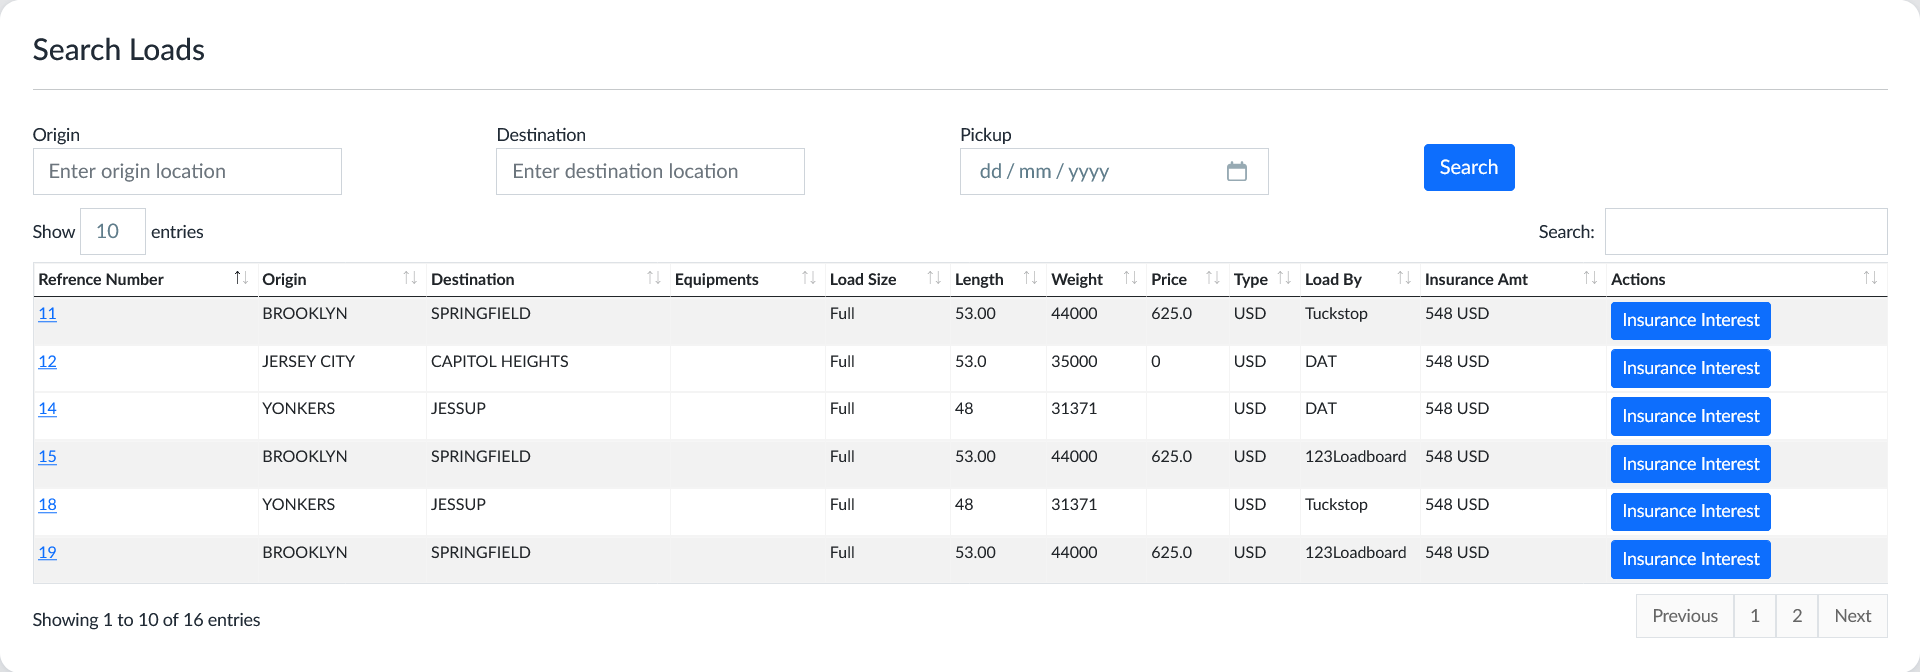Screen dimensions: 1920x672
Task: Go to the Next page
Action: 1853,616
